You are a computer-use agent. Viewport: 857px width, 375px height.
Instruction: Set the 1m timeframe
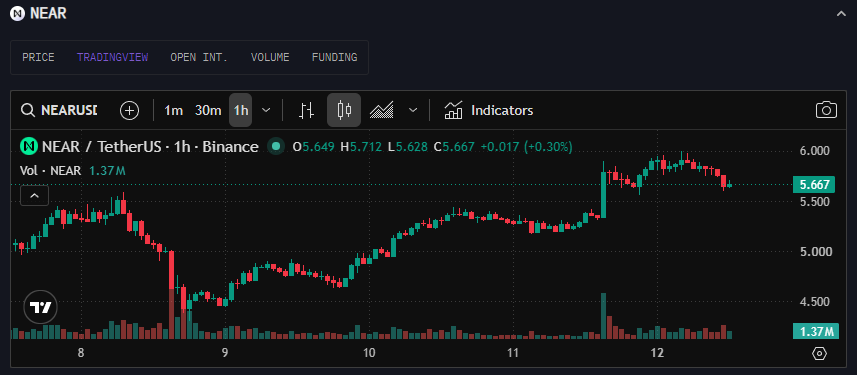(x=174, y=110)
